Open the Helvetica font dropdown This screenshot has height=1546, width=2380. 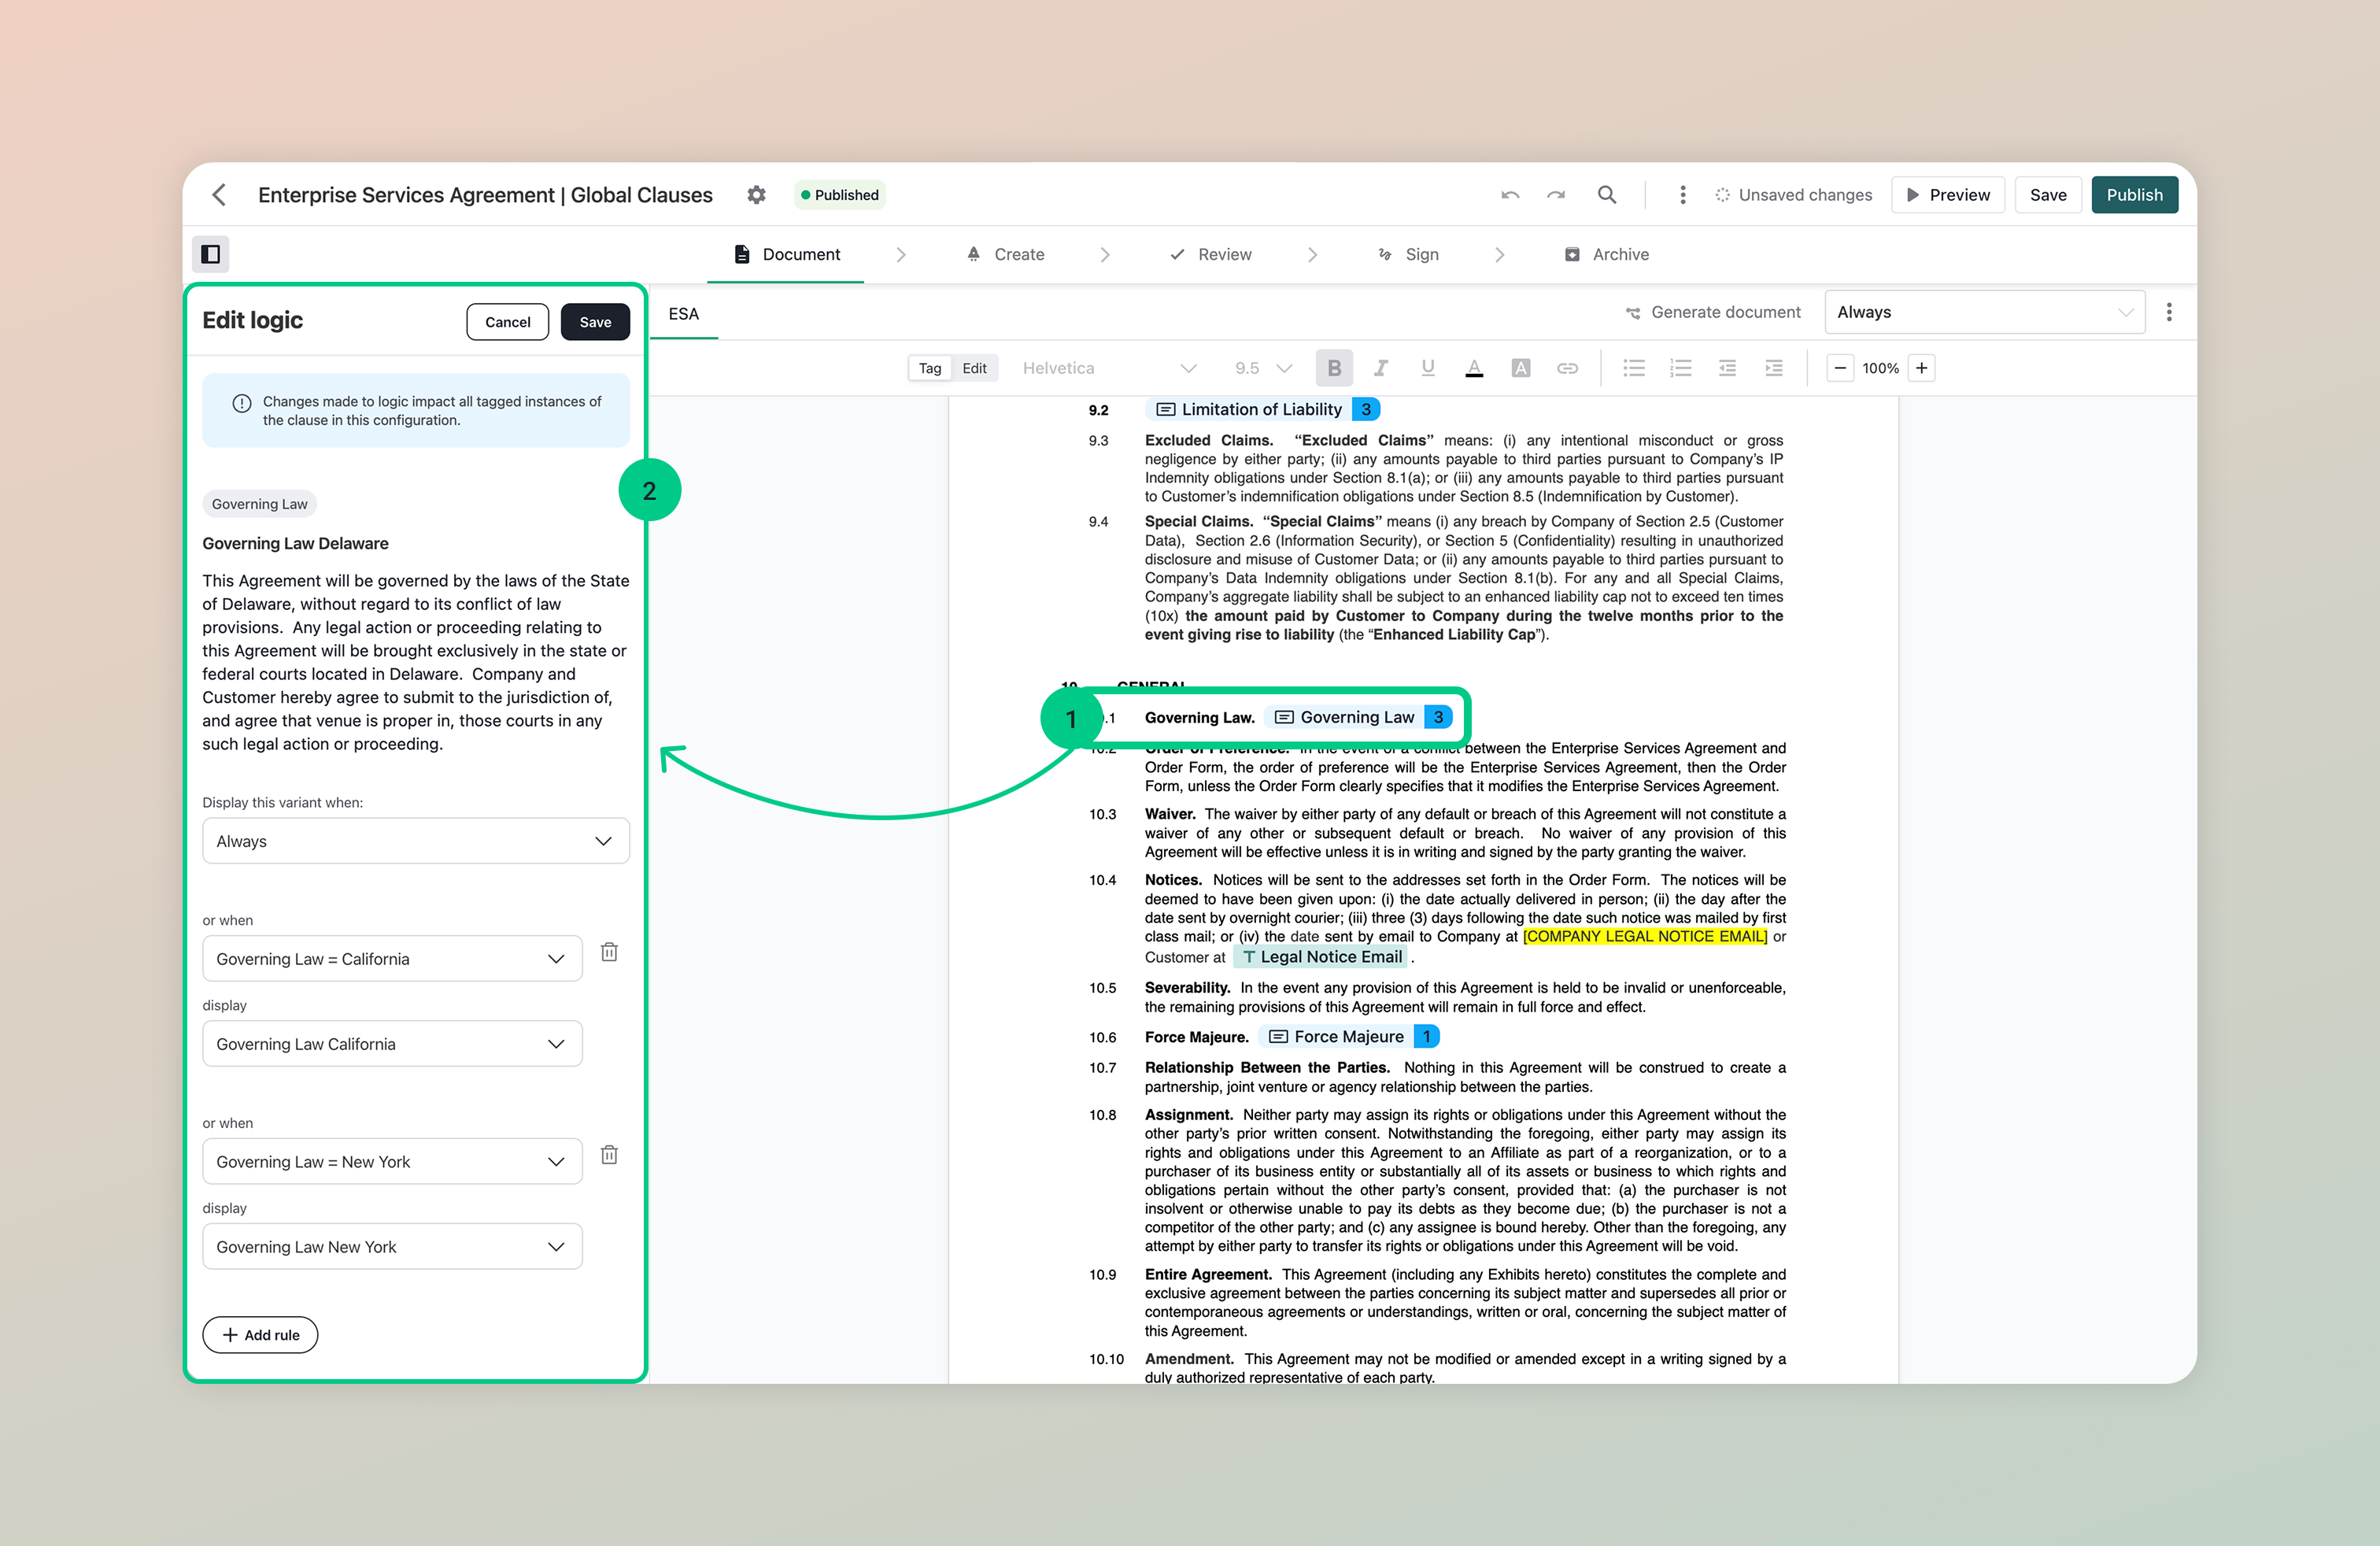(1108, 368)
